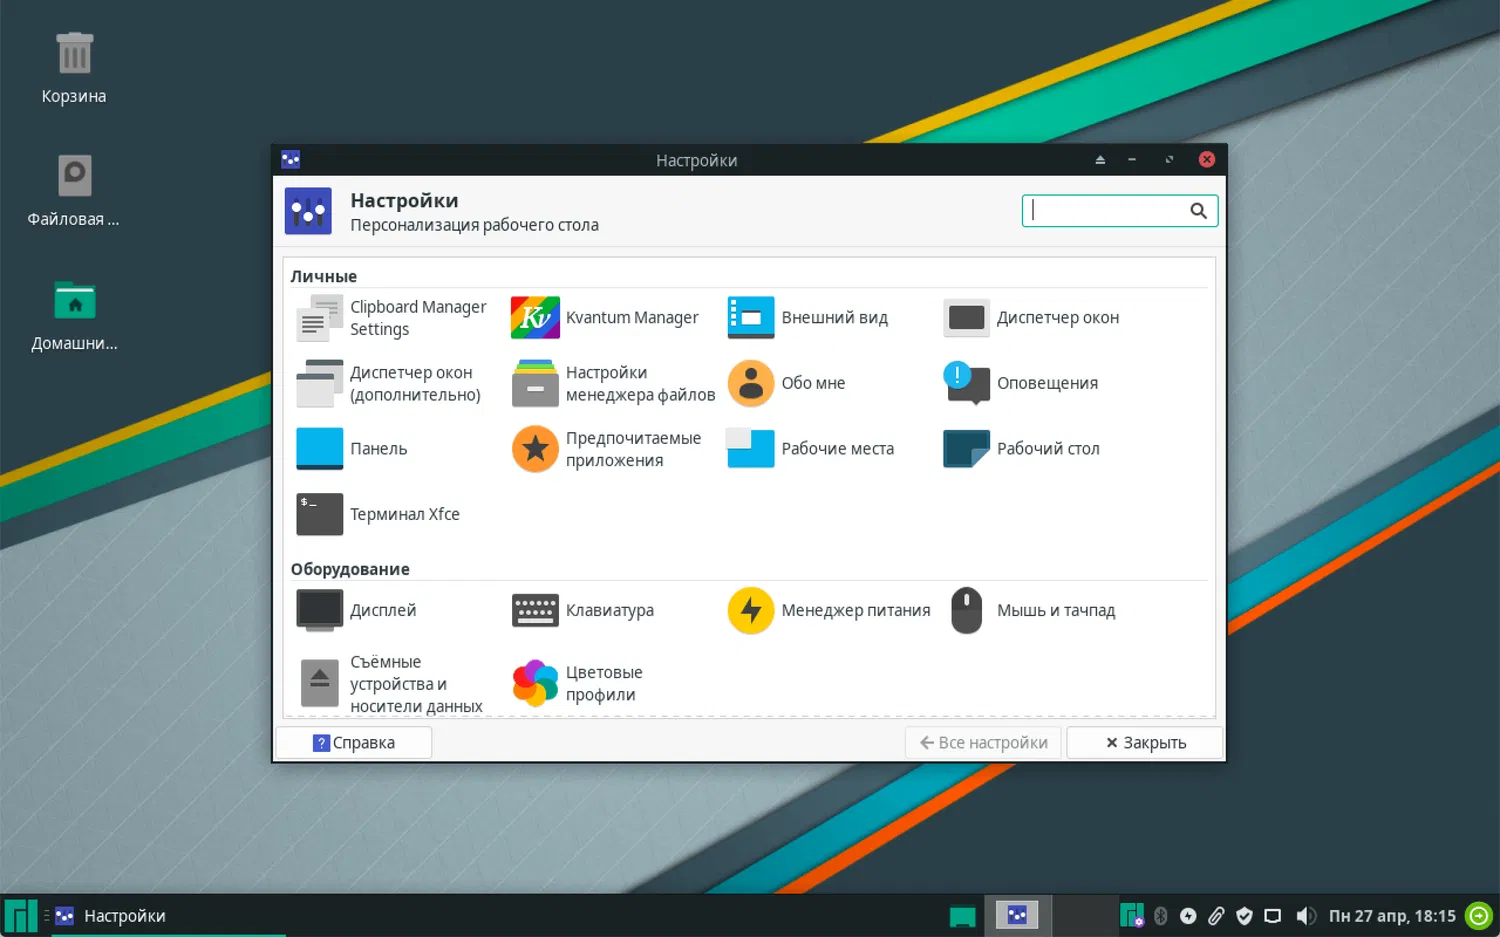This screenshot has height=937, width=1500.
Task: Click the volume icon in system tray
Action: click(x=1305, y=916)
